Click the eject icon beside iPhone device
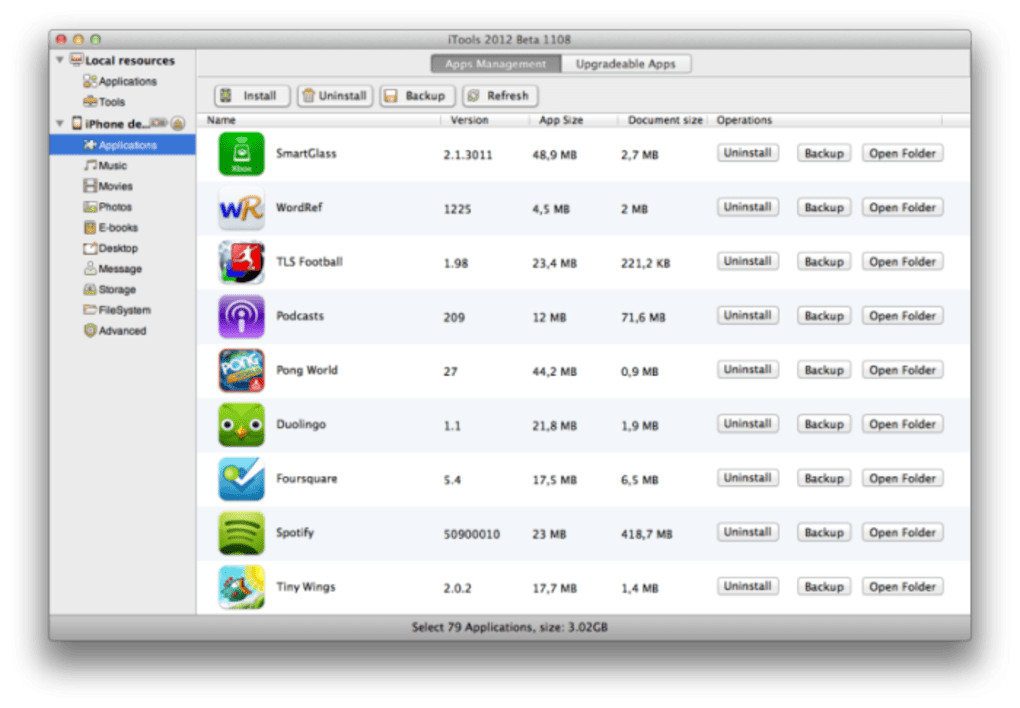Viewport: 1020px width, 708px height. click(178, 123)
